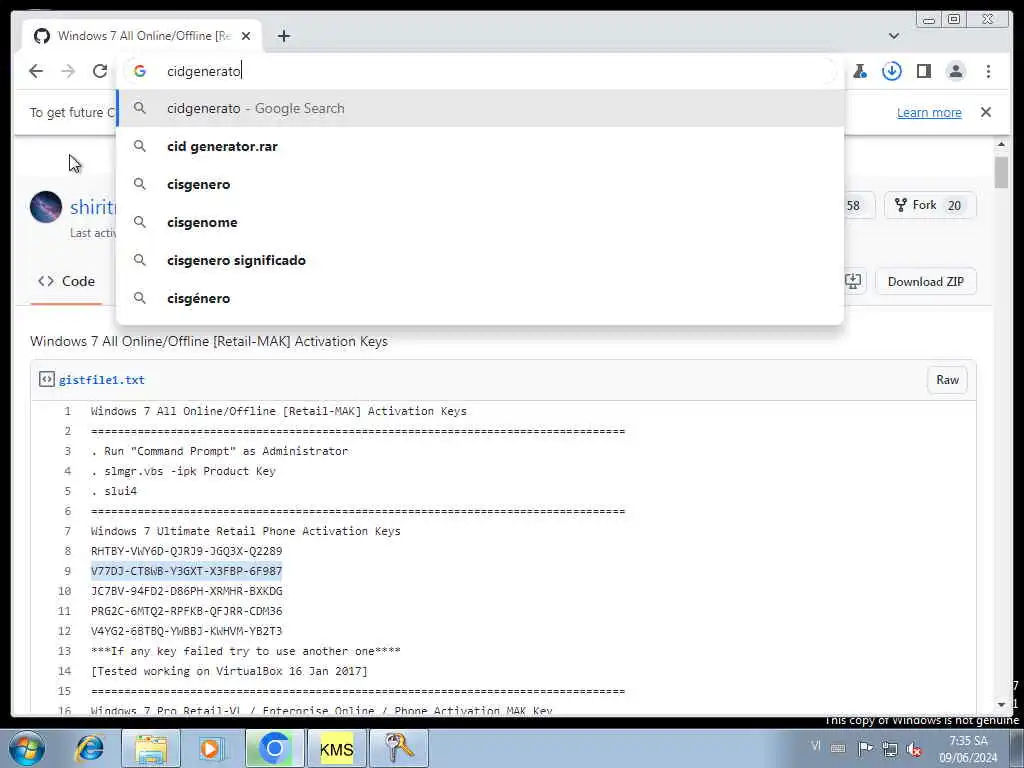Image resolution: width=1024 pixels, height=768 pixels.
Task: Click line number 9 in the gist
Action: tap(67, 571)
